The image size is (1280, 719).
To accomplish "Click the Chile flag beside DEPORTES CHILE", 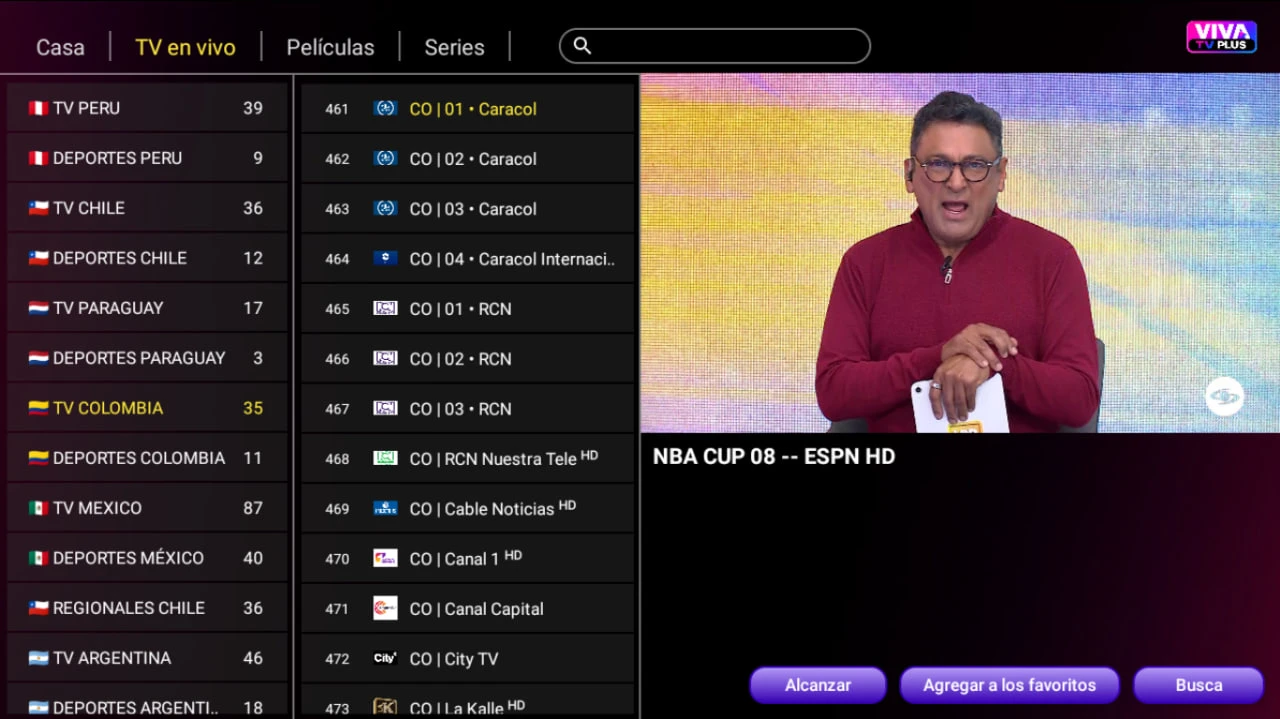I will click(38, 258).
